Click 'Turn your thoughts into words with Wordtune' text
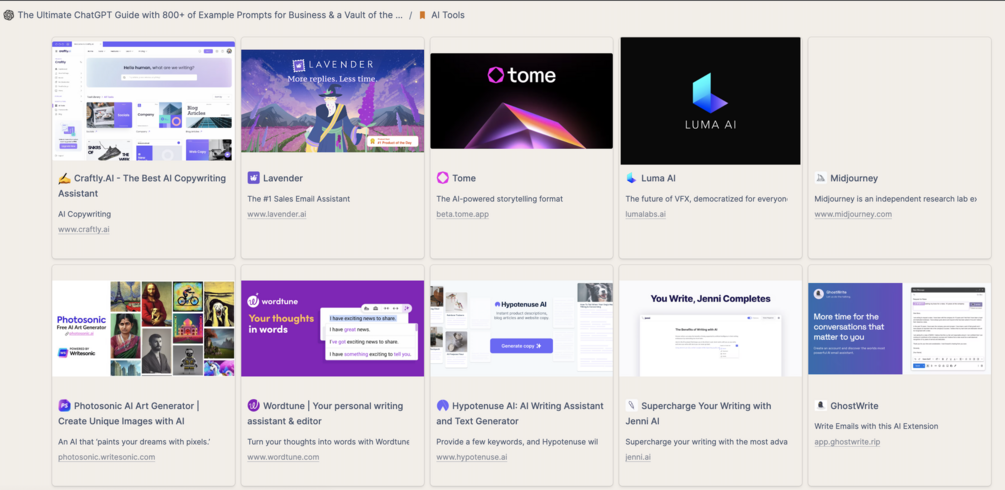1005x490 pixels. pyautogui.click(x=328, y=442)
